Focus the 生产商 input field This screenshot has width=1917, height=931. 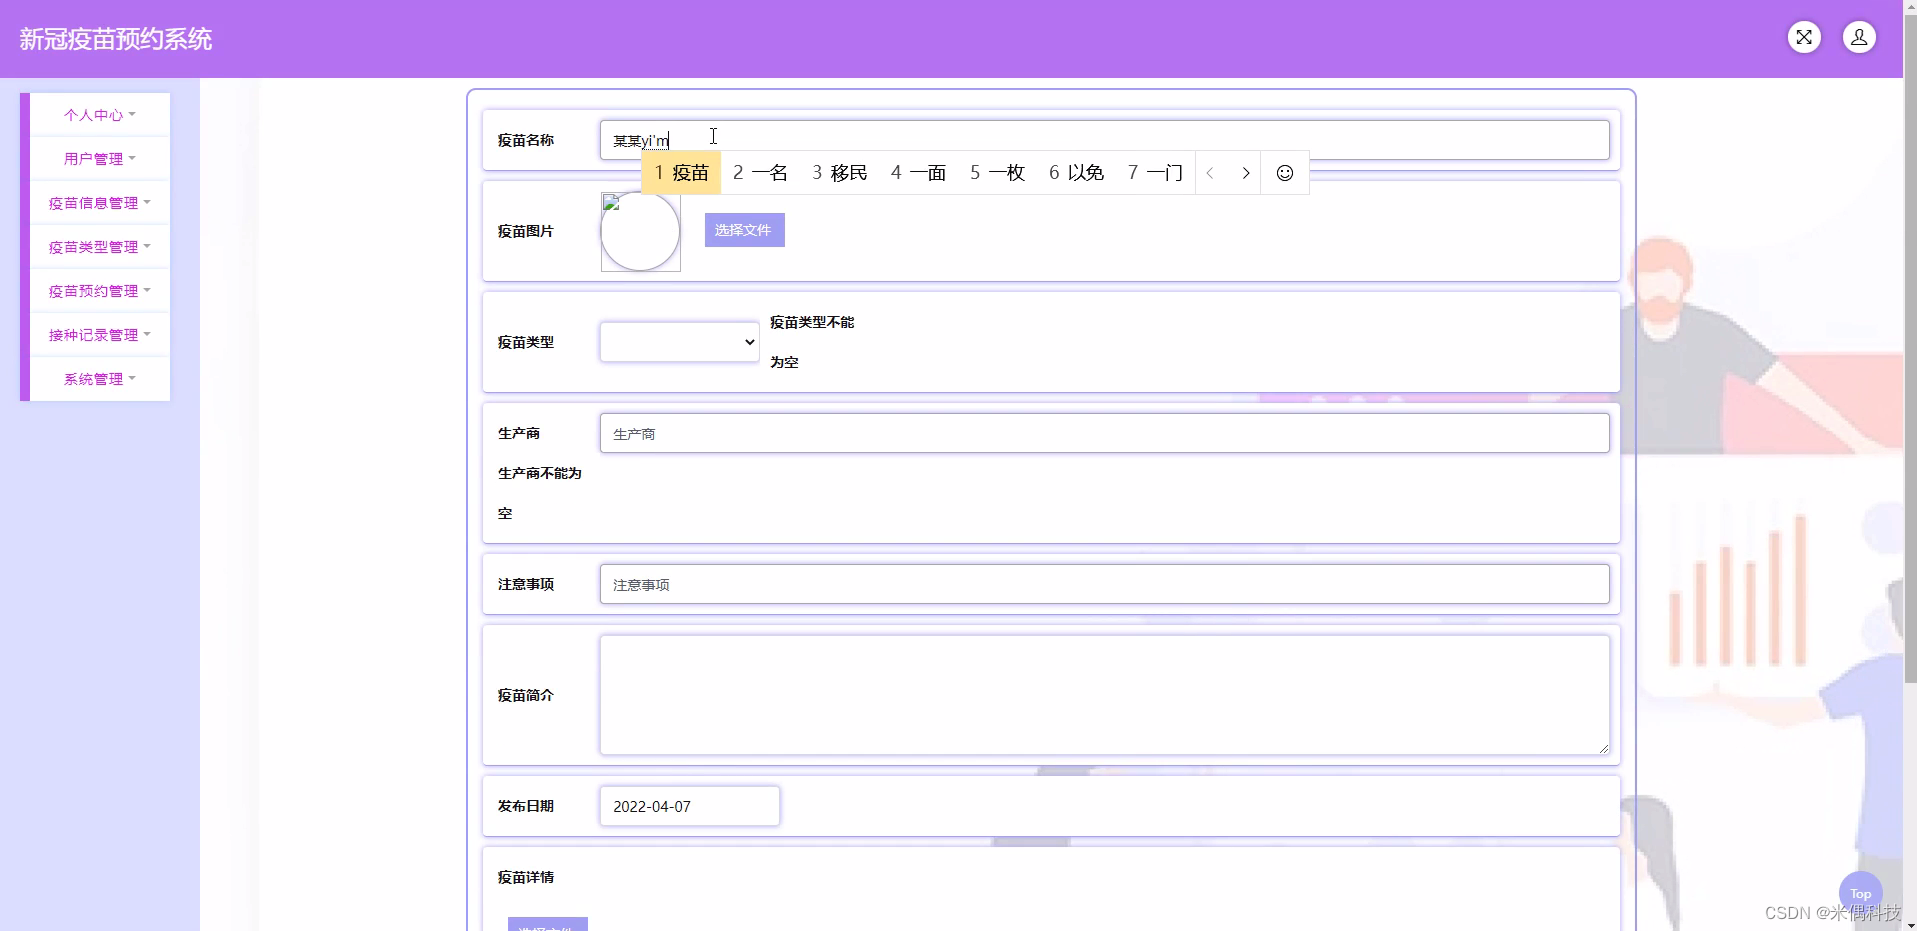(x=1104, y=433)
